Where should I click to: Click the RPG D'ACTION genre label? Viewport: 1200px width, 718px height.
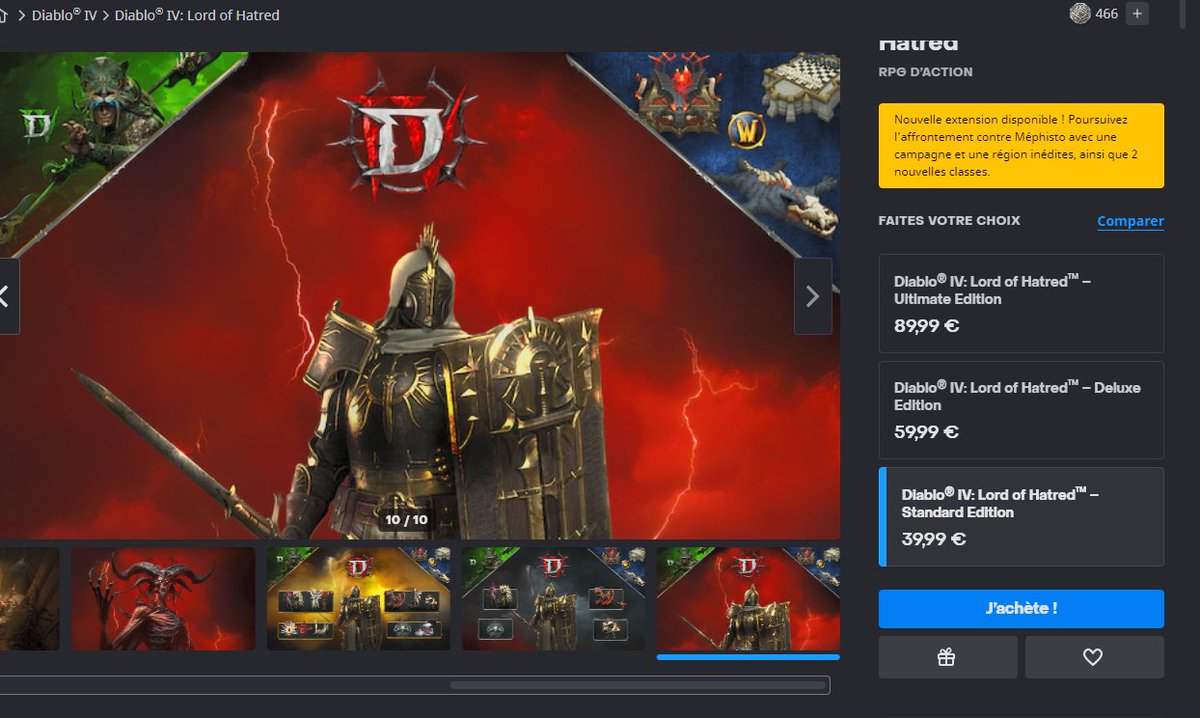[x=925, y=72]
